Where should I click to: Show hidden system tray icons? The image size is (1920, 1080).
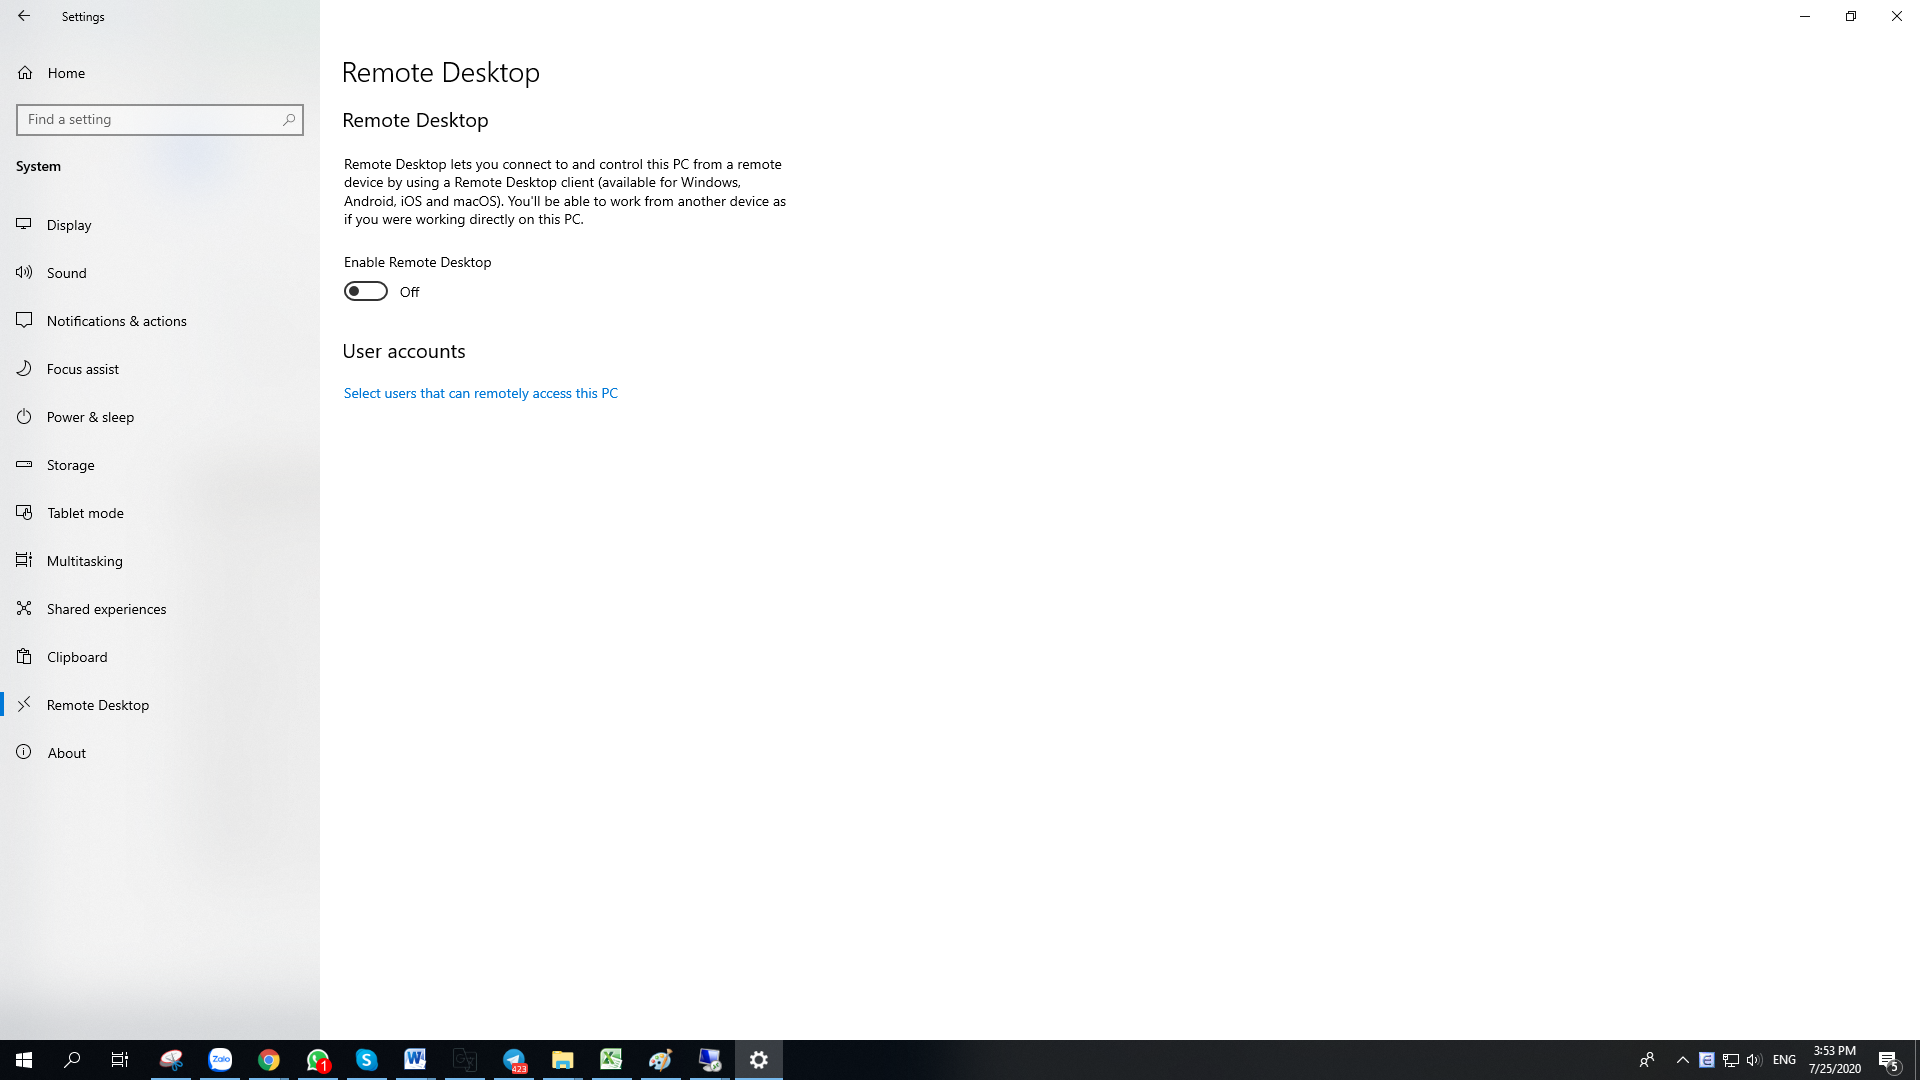(1682, 1060)
